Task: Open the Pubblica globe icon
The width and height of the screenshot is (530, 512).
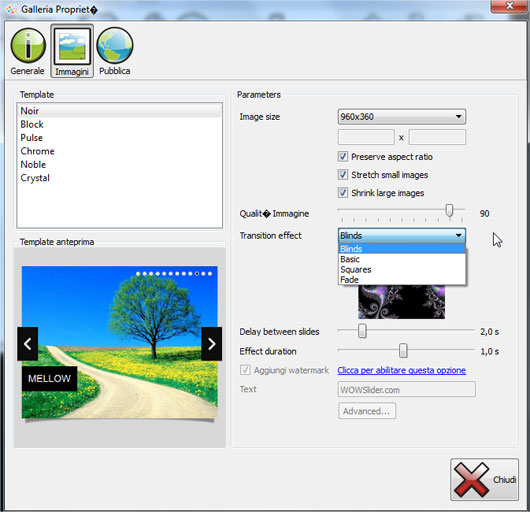Action: point(115,45)
